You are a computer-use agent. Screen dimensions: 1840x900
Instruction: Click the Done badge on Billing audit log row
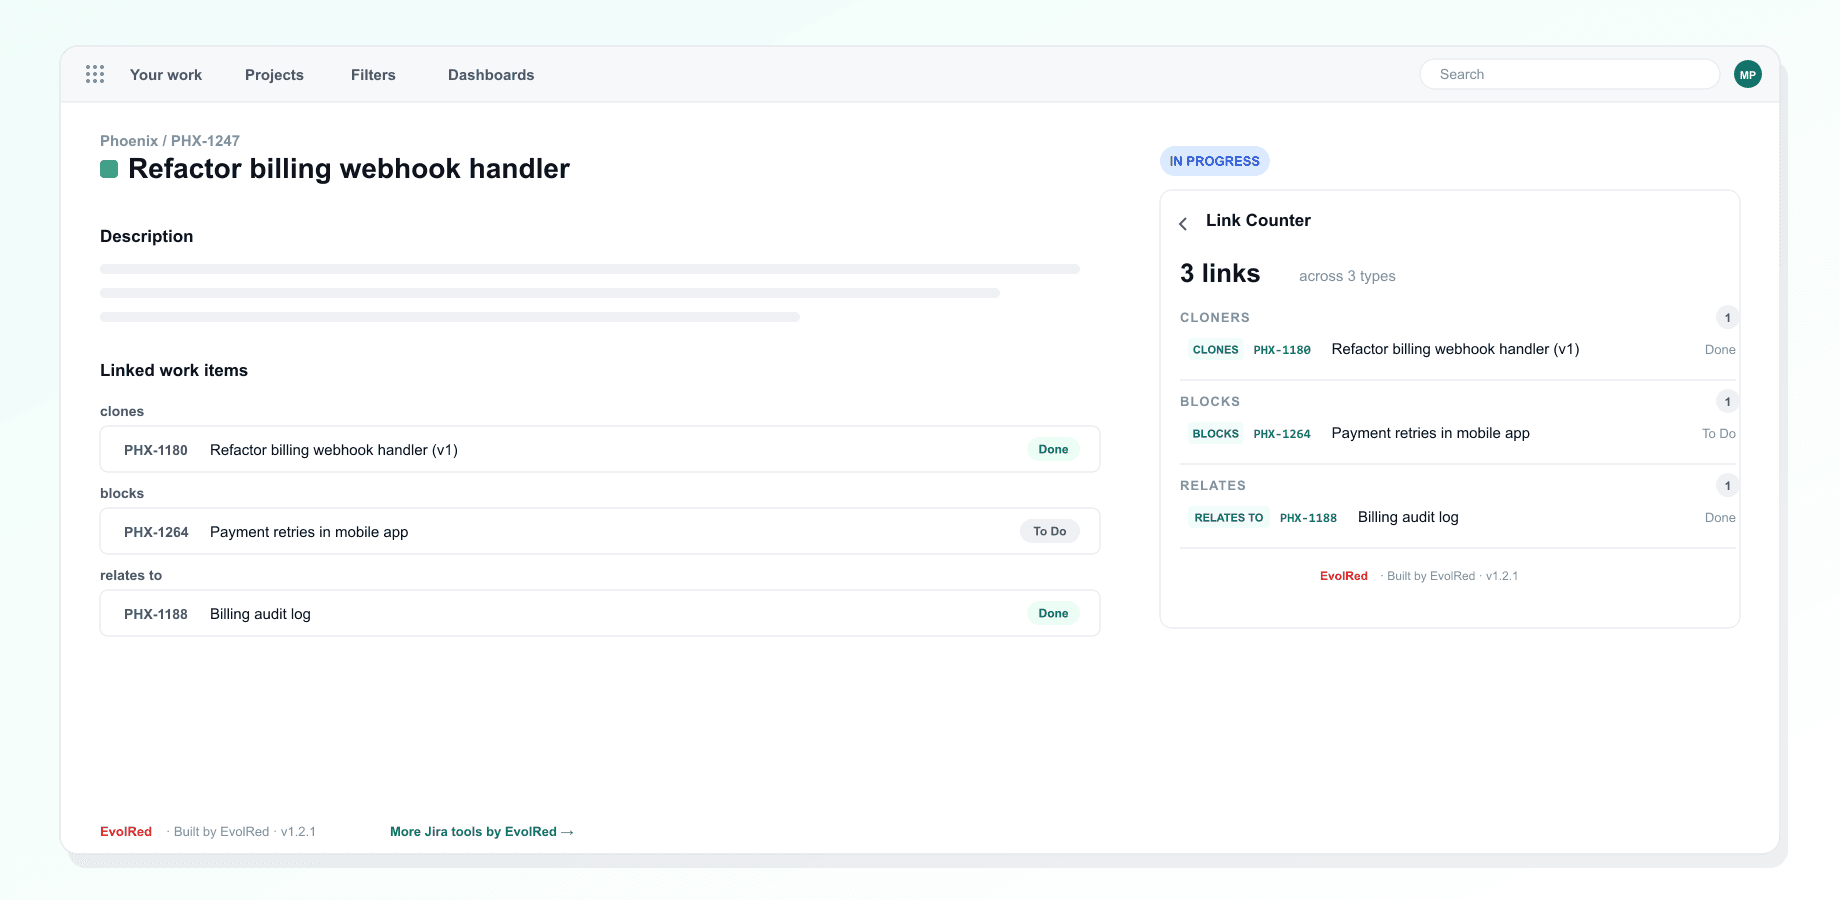pos(1053,613)
